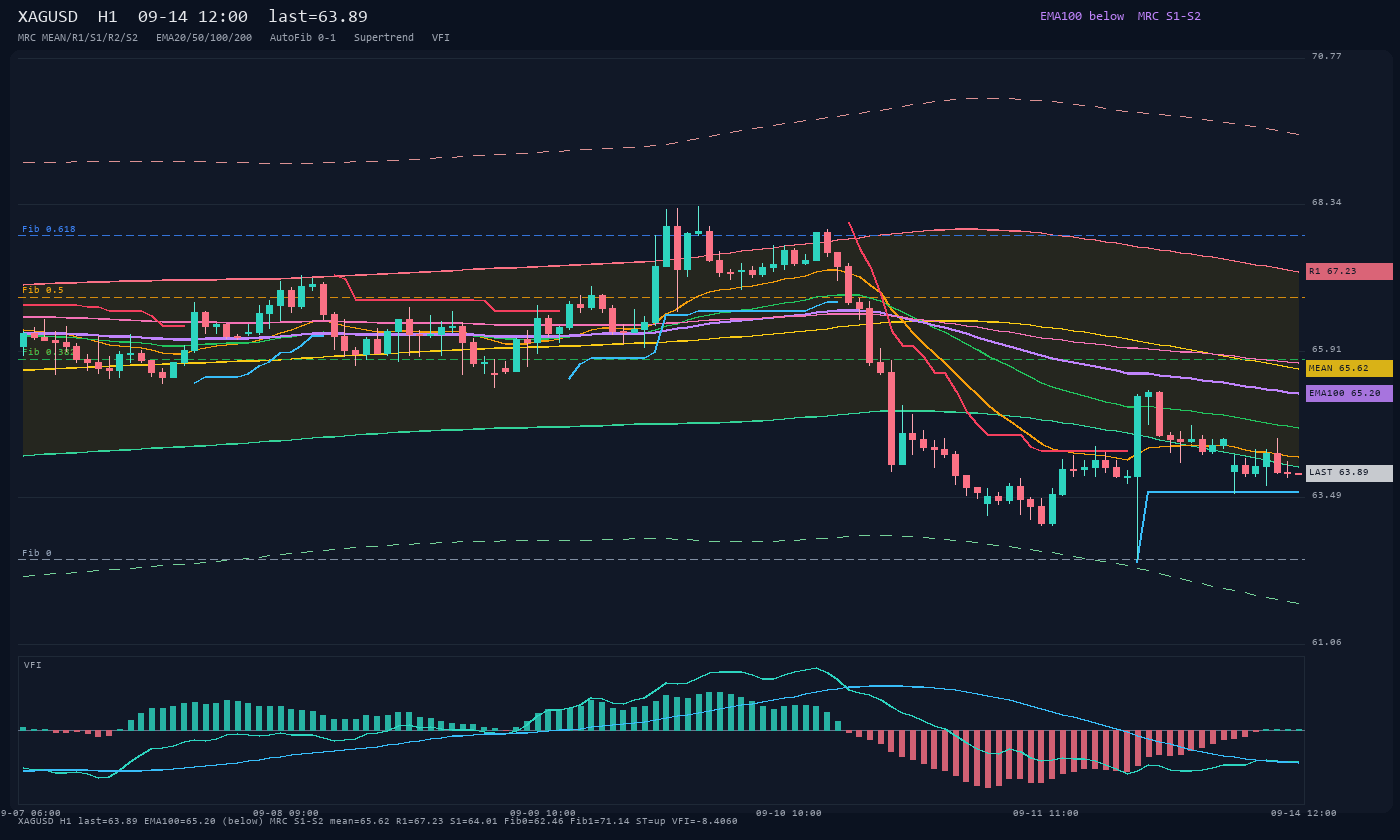The width and height of the screenshot is (1400, 840).
Task: Click the MRC MEAN/R1/S1/R2/S2 indicator legend
Action: click(78, 38)
